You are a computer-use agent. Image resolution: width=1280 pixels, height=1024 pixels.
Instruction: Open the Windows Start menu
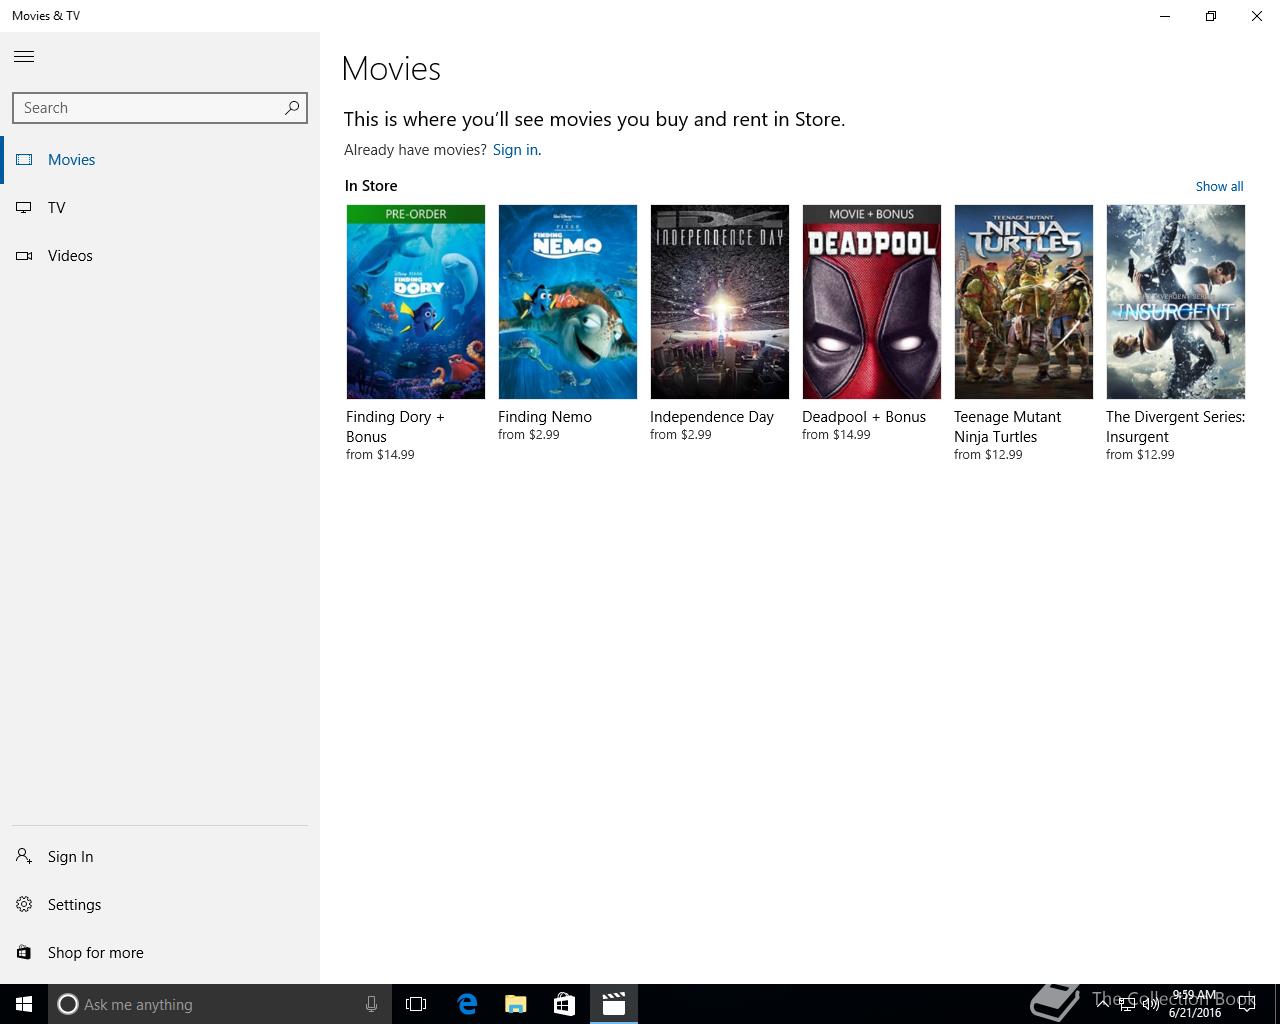click(x=24, y=1004)
